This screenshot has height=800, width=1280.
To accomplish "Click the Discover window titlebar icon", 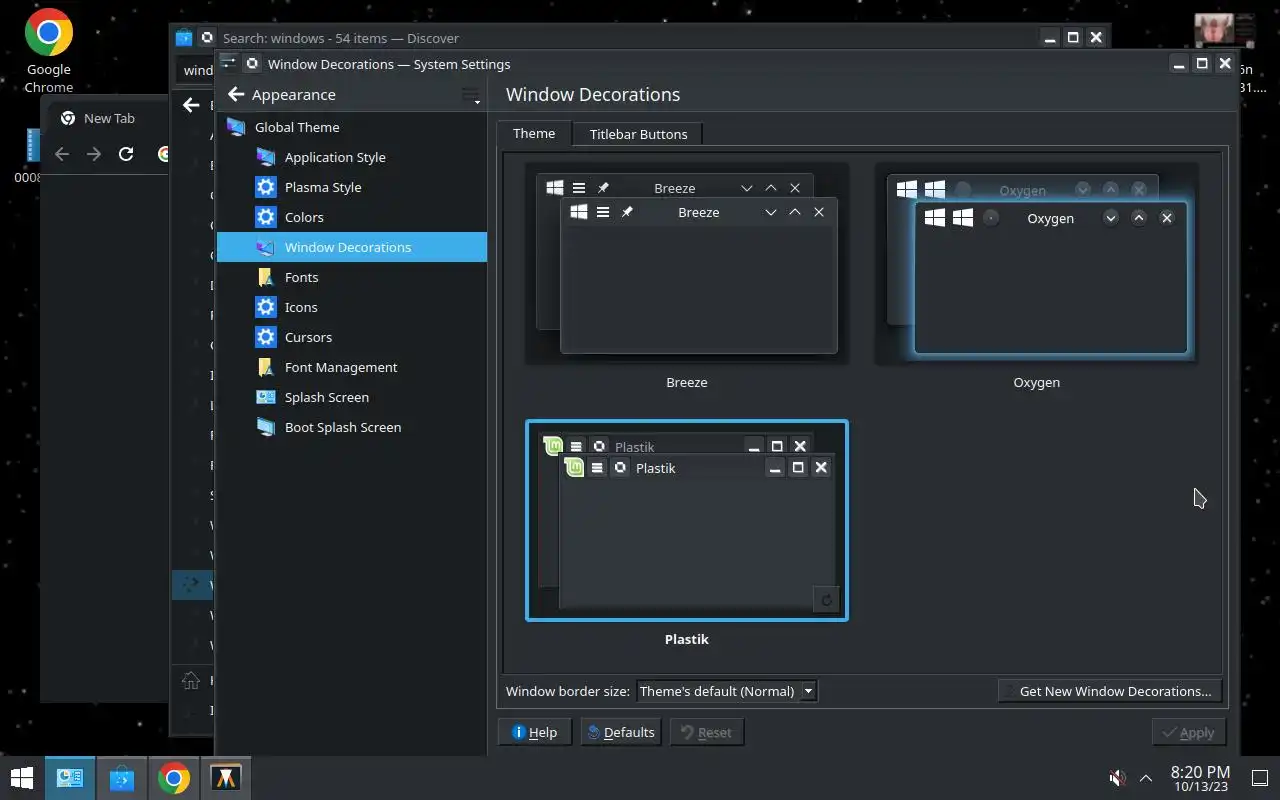I will [x=183, y=38].
